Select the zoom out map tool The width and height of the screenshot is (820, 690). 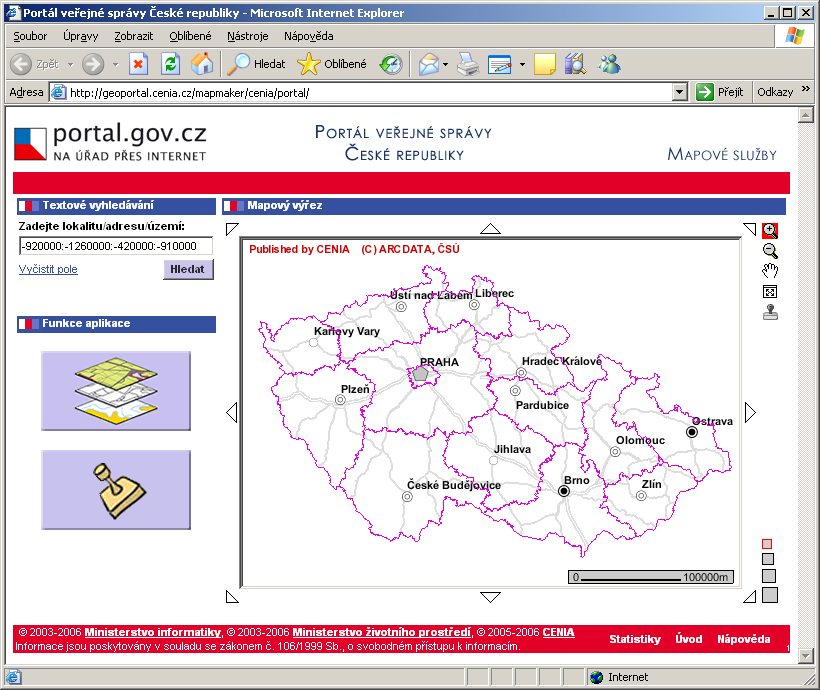click(770, 251)
